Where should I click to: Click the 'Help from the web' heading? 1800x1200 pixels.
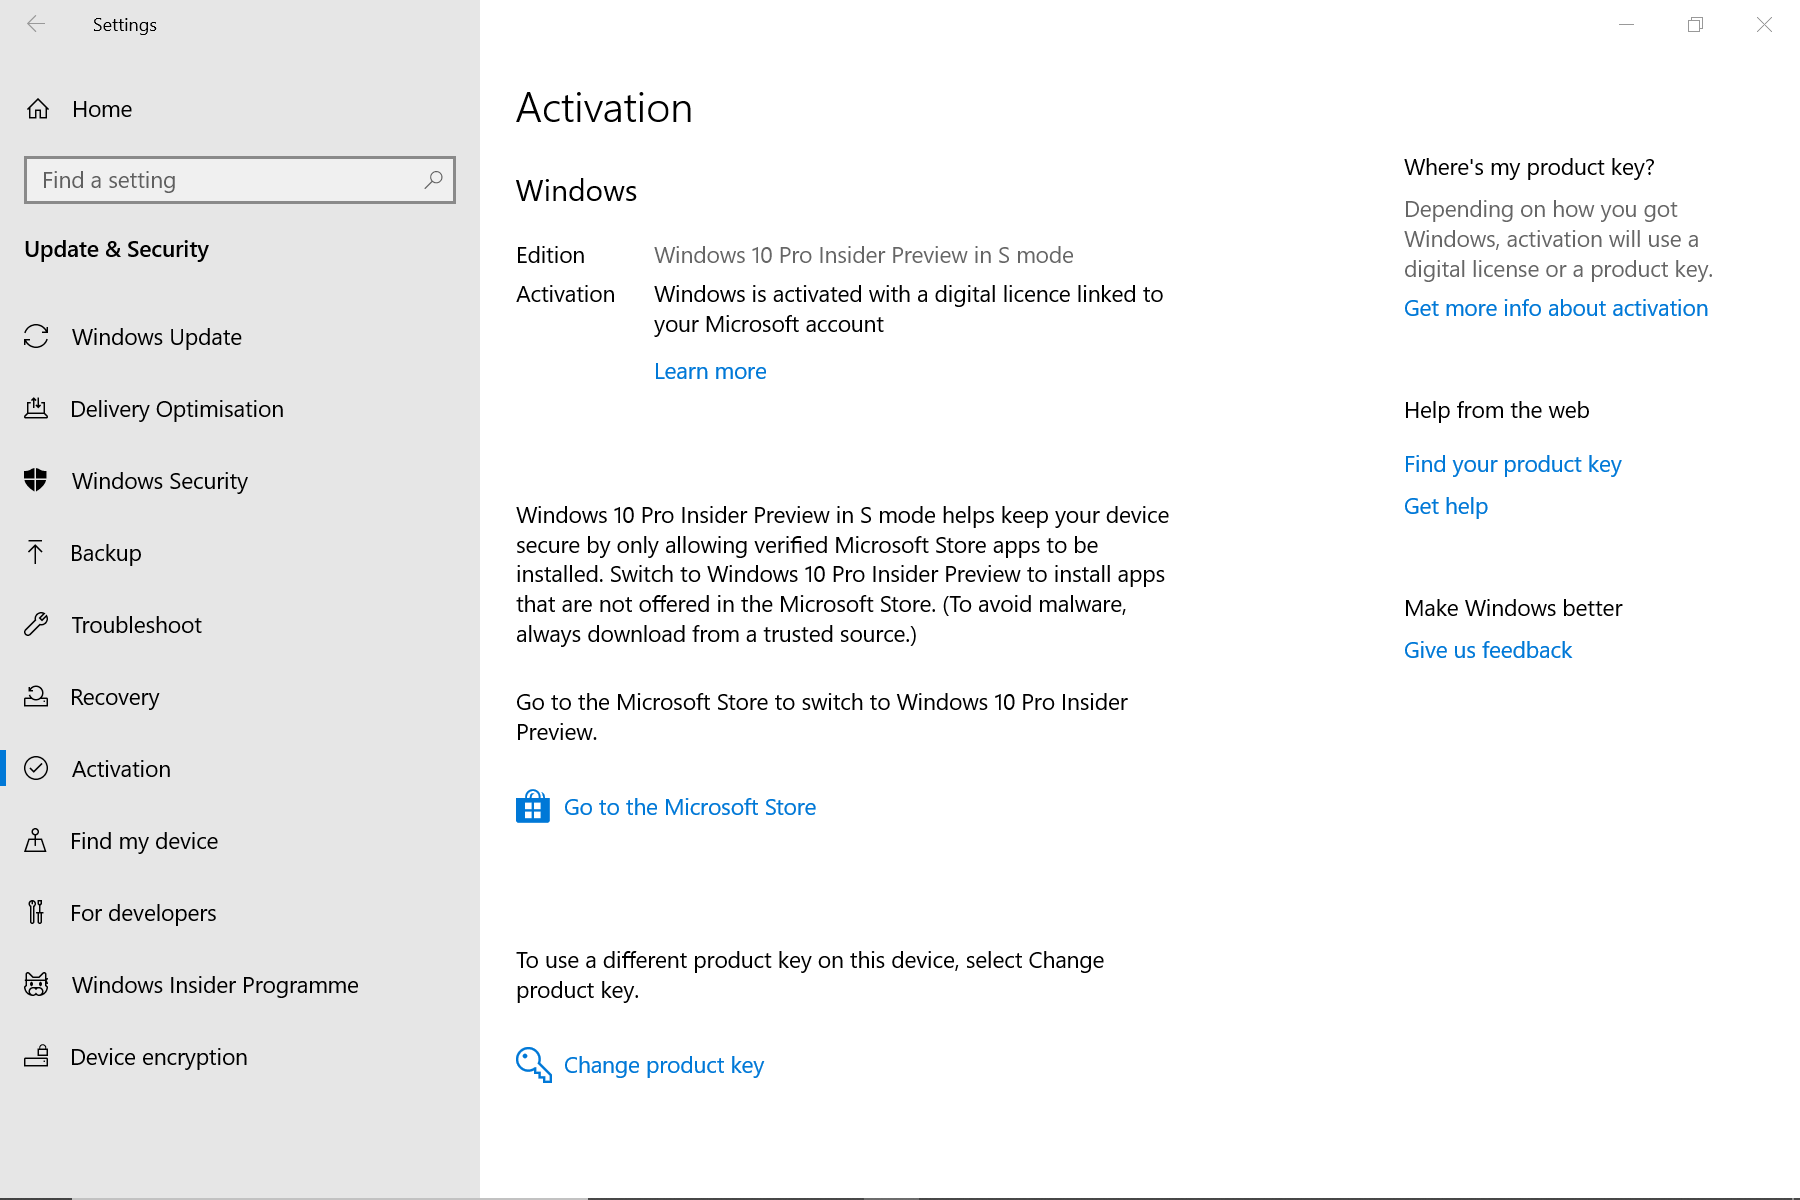1497,410
